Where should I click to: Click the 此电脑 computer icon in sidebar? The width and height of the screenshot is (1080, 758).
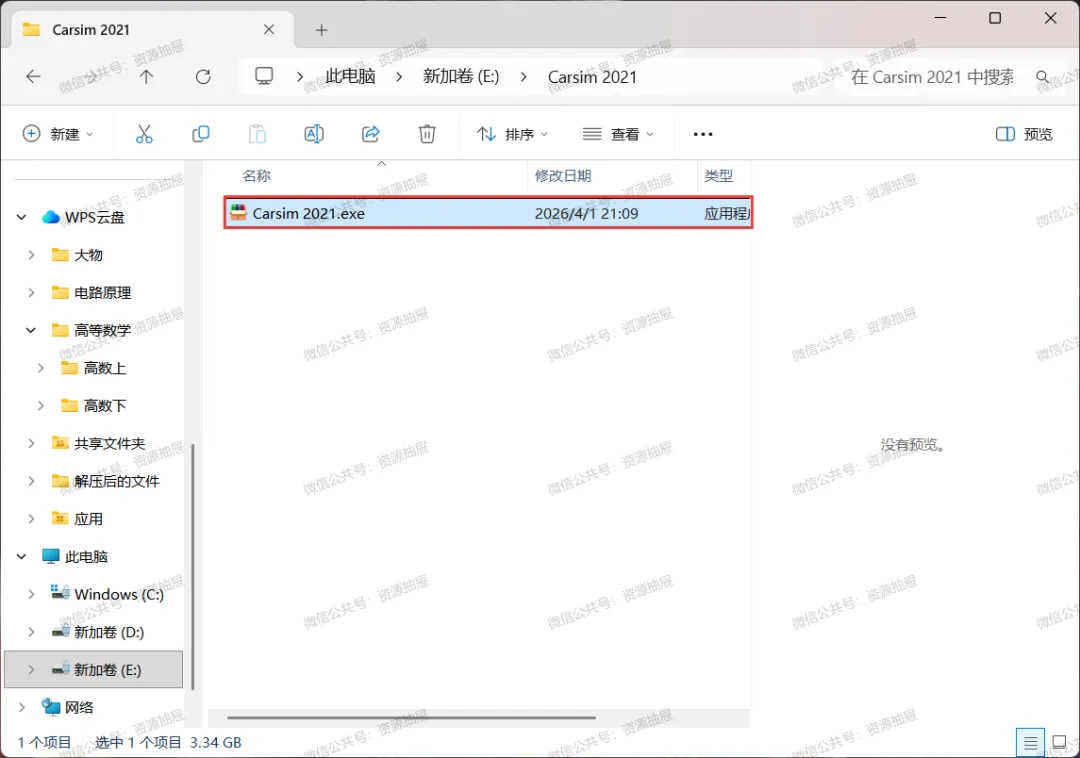(x=50, y=556)
